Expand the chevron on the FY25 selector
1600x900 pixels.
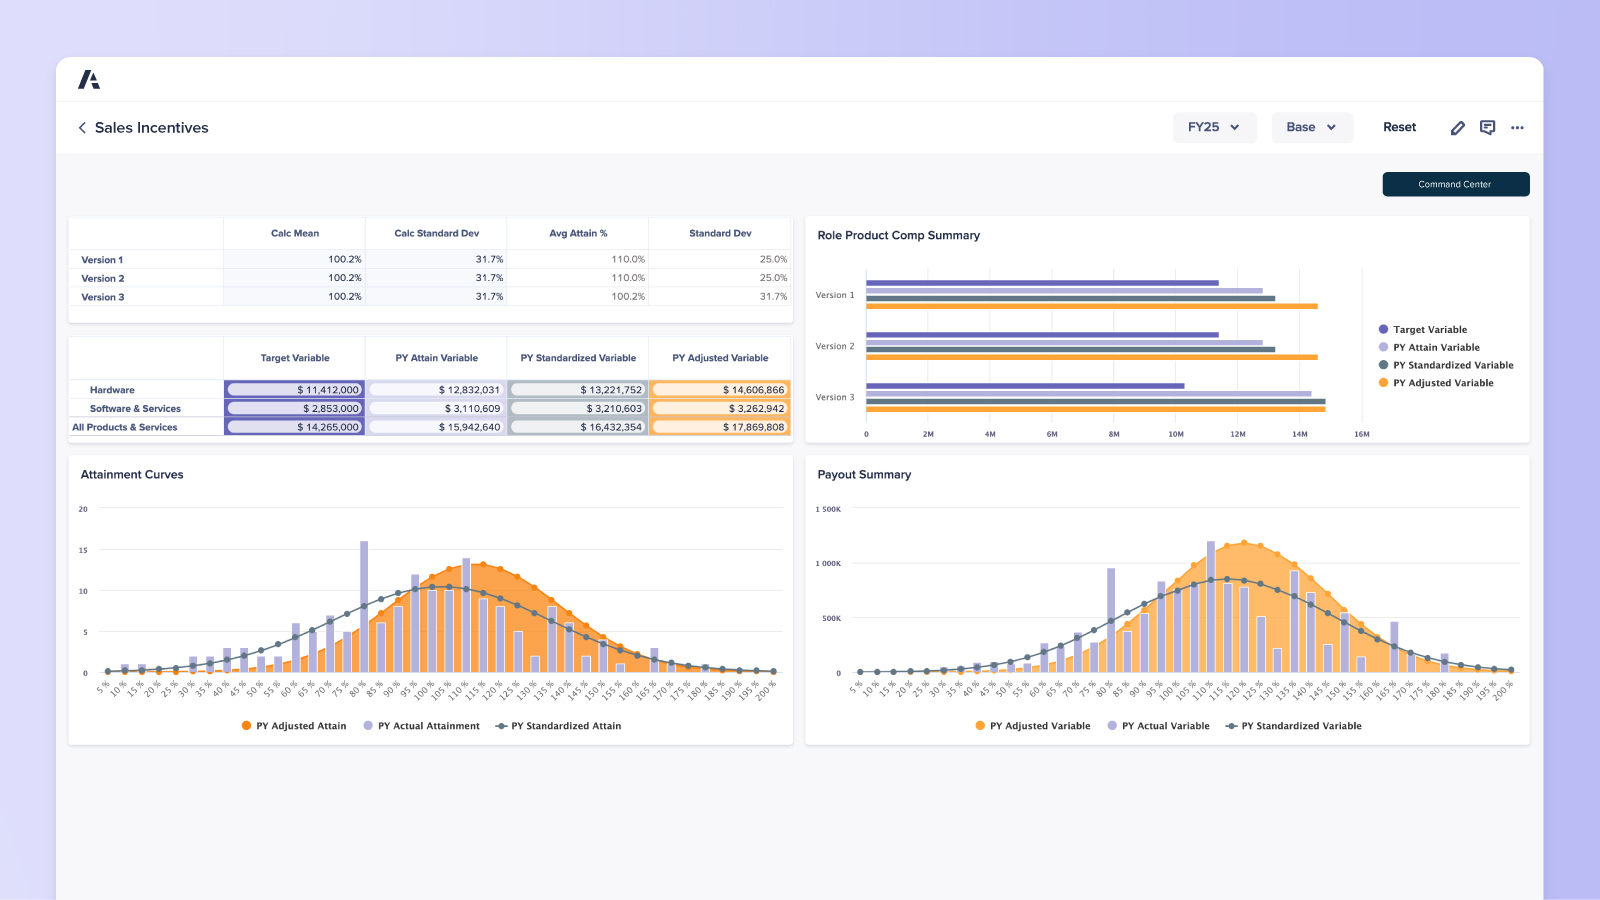1235,128
